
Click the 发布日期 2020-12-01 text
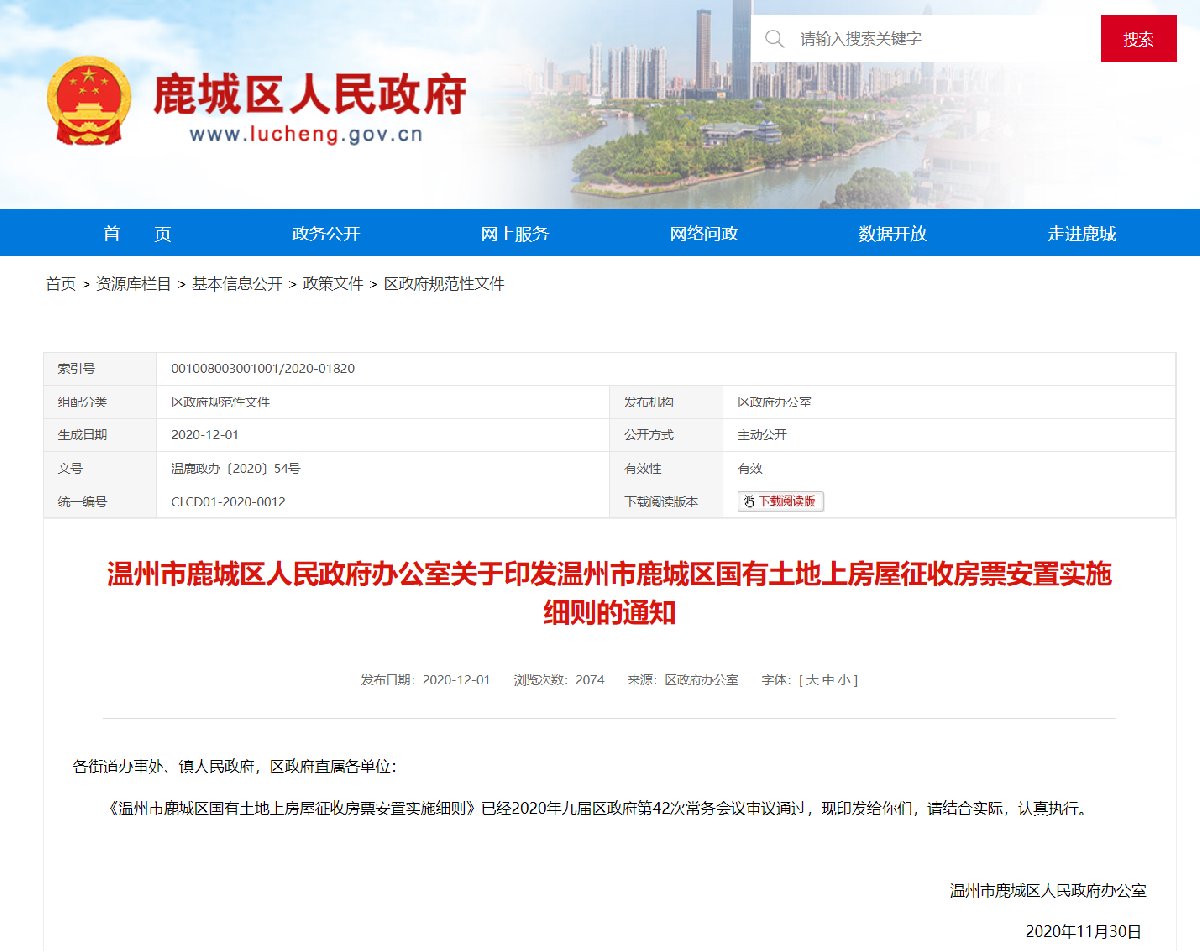tap(426, 680)
